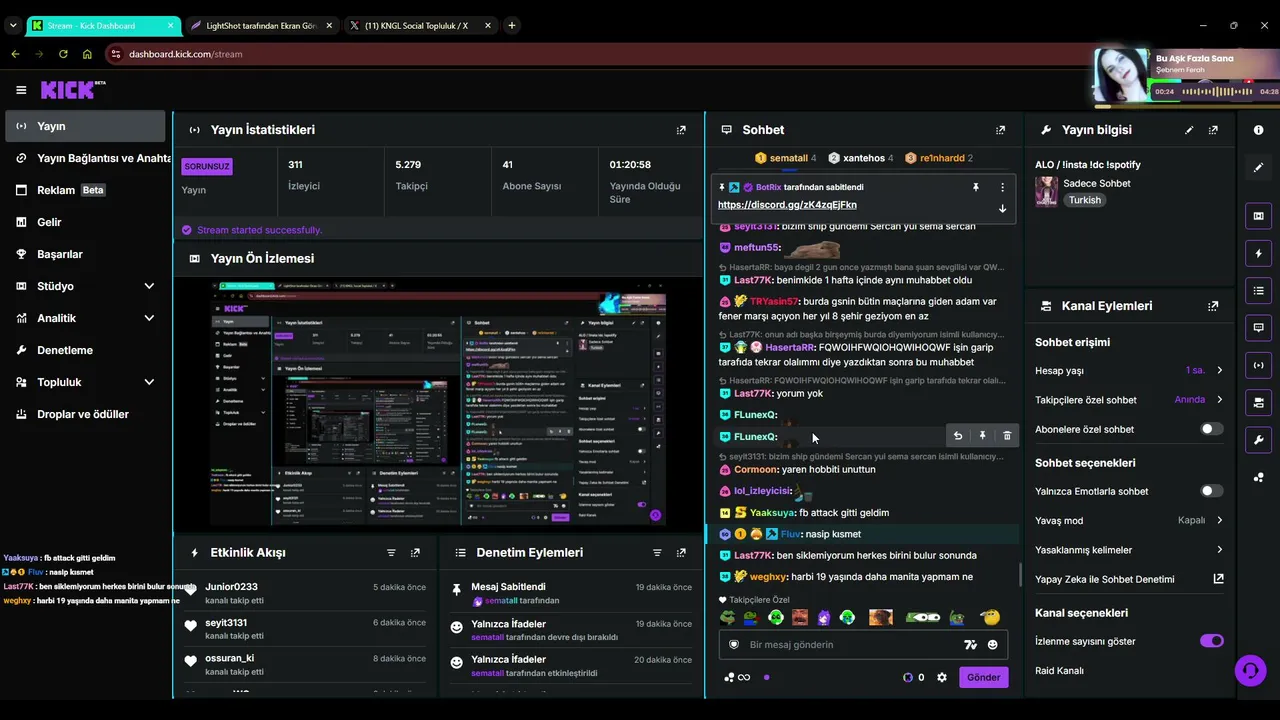
Task: Toggle the chat widget icon in right rail
Action: coord(1258,328)
